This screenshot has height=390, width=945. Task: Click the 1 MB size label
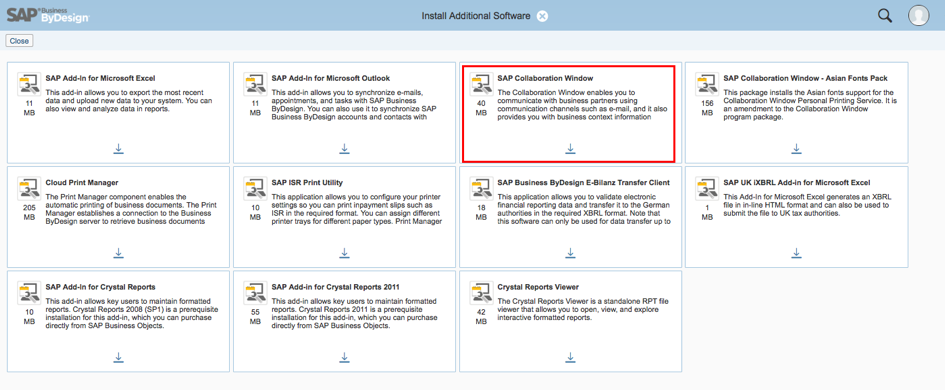pos(707,212)
